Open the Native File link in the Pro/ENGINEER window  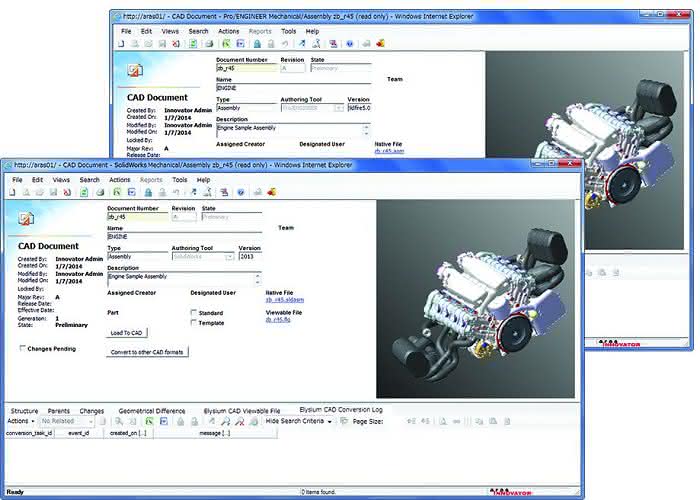[389, 151]
